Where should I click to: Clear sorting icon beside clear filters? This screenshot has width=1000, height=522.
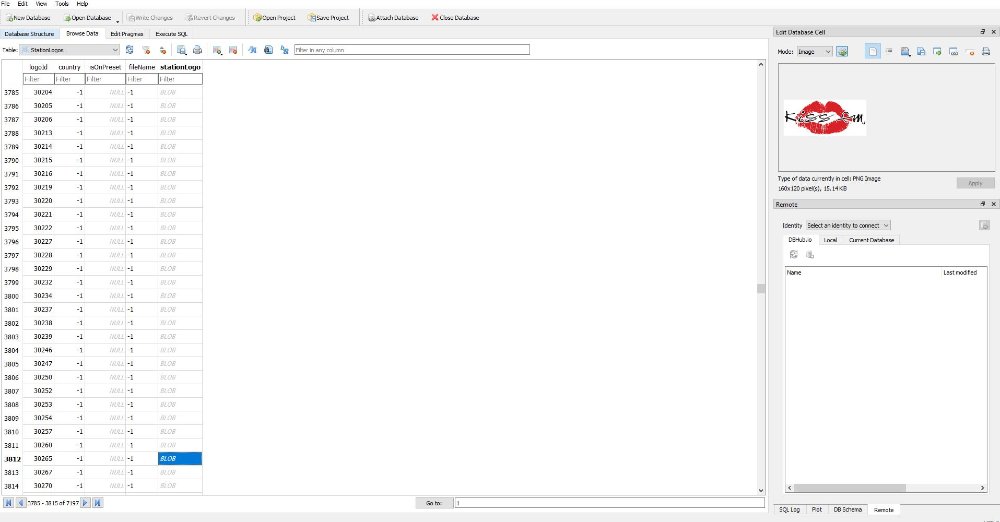click(163, 50)
